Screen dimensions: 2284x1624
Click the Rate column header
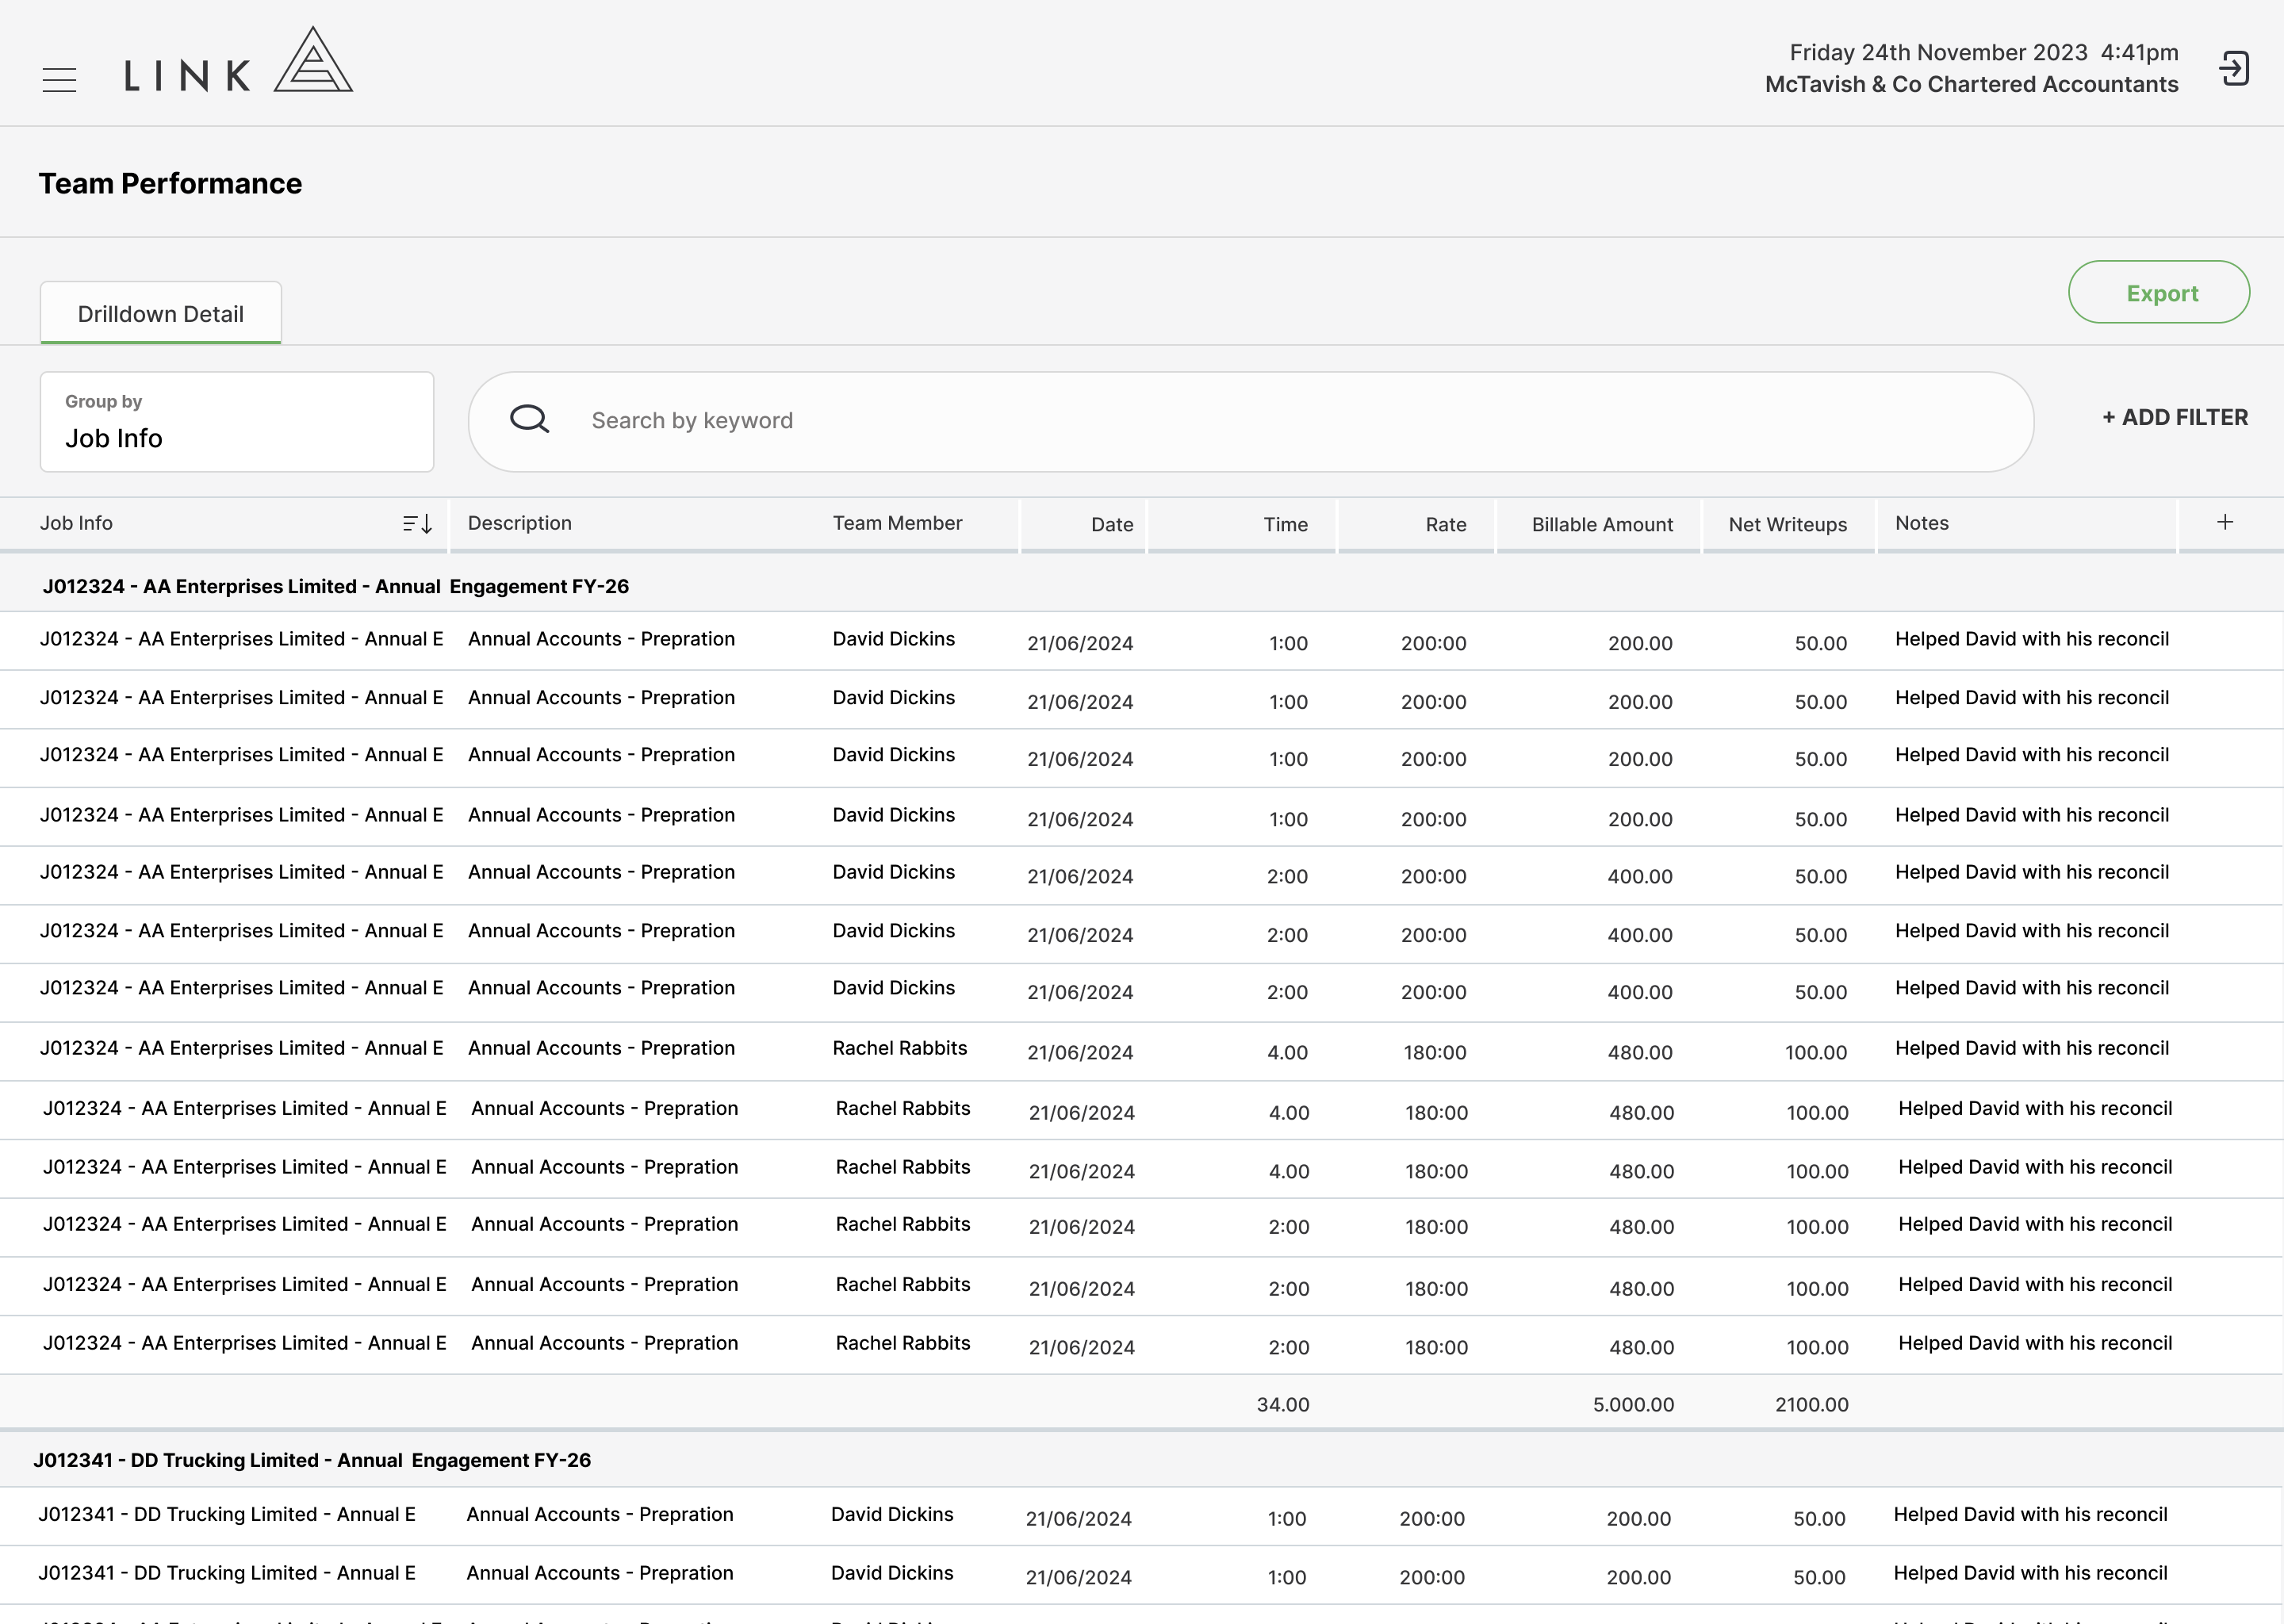pos(1445,525)
